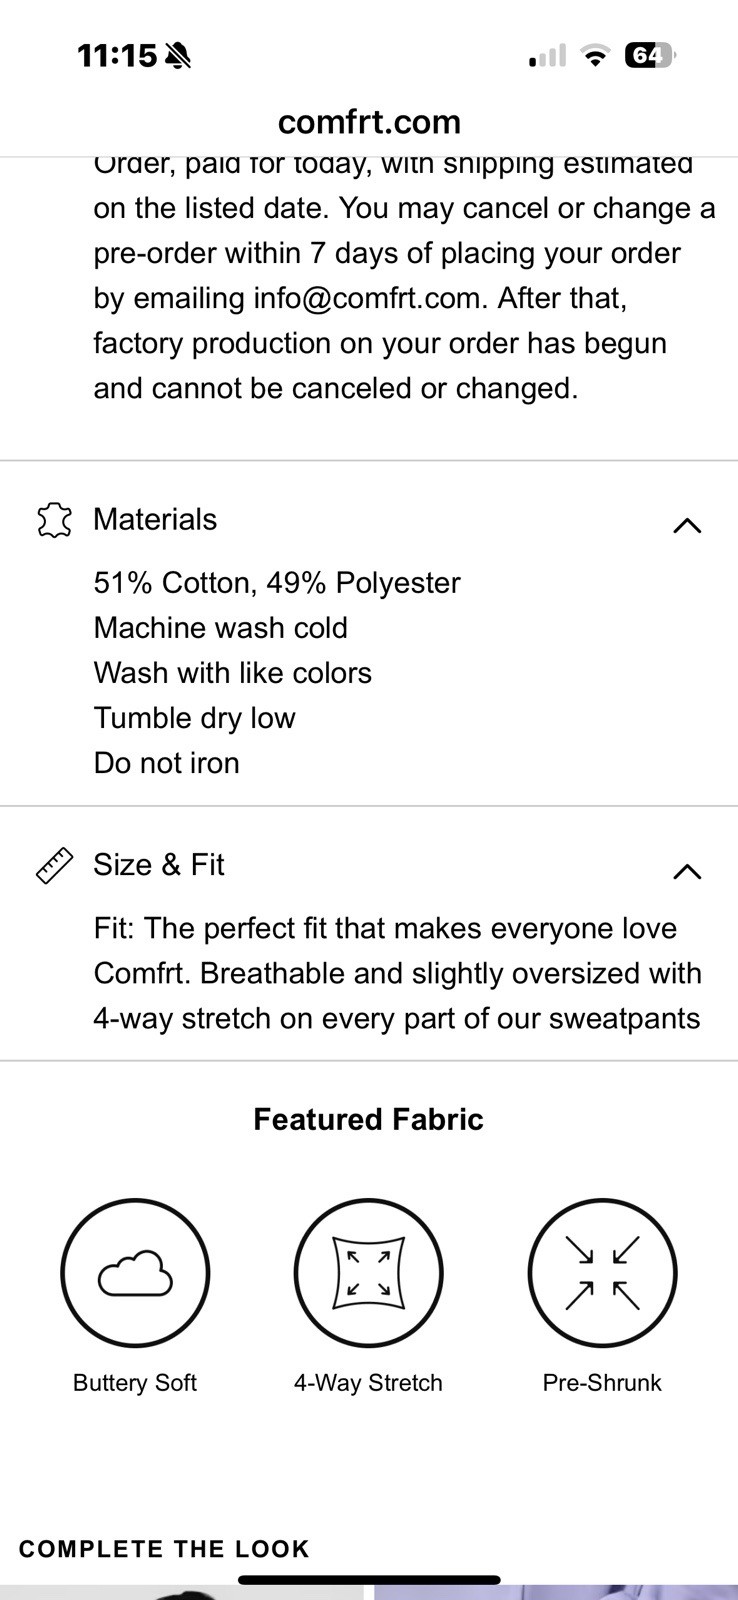
Task: Collapse the Materials section chevron
Action: 687,525
